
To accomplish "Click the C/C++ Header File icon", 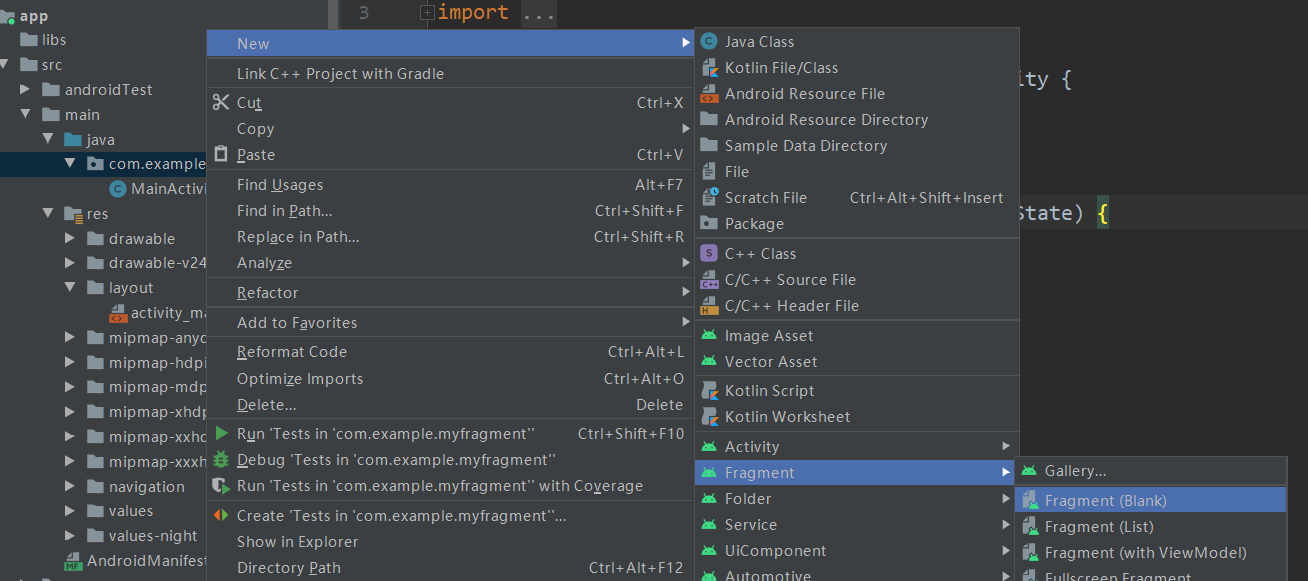I will click(709, 306).
